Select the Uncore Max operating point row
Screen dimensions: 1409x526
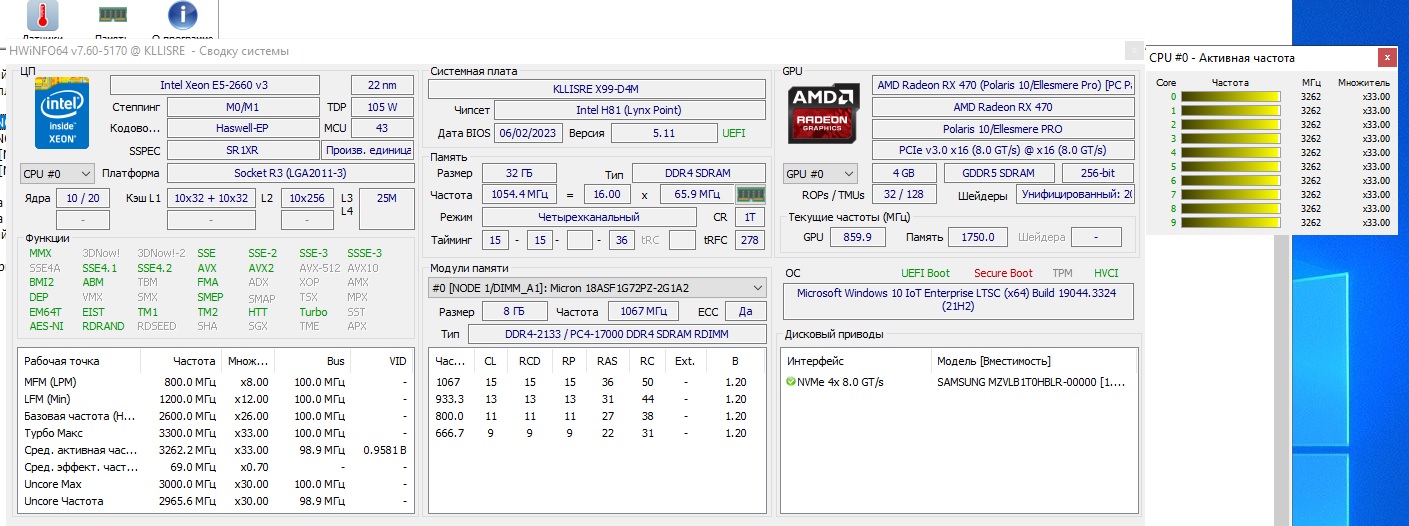point(215,484)
